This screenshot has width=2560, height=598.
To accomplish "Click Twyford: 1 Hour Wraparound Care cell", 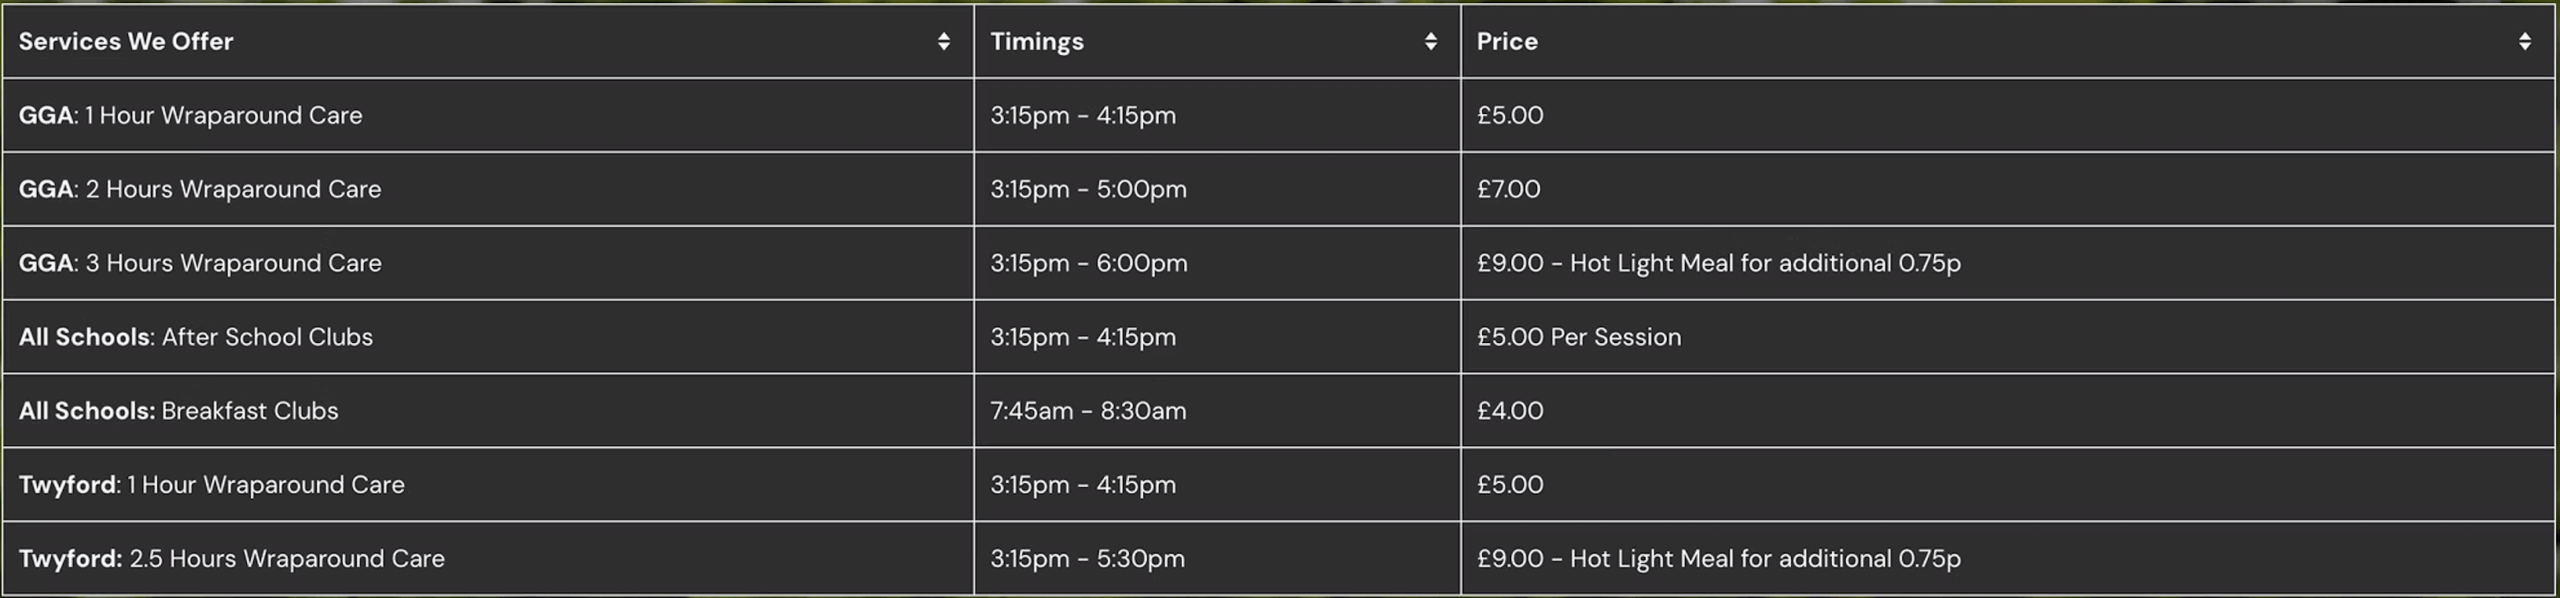I will click(212, 485).
